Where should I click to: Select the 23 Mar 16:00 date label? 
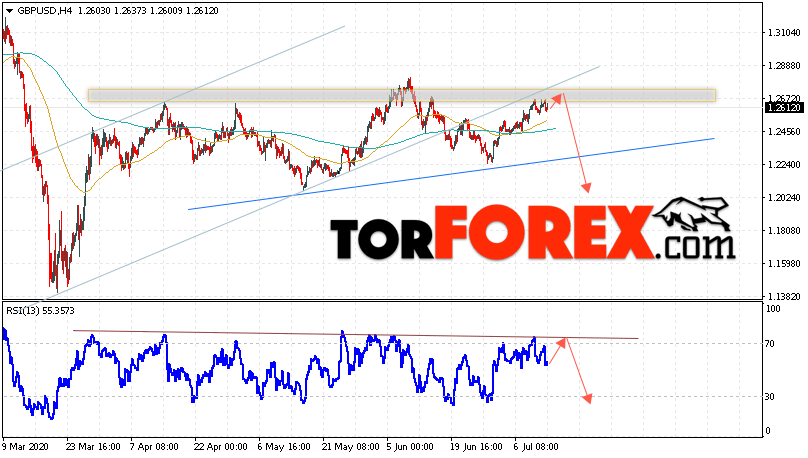(x=93, y=447)
